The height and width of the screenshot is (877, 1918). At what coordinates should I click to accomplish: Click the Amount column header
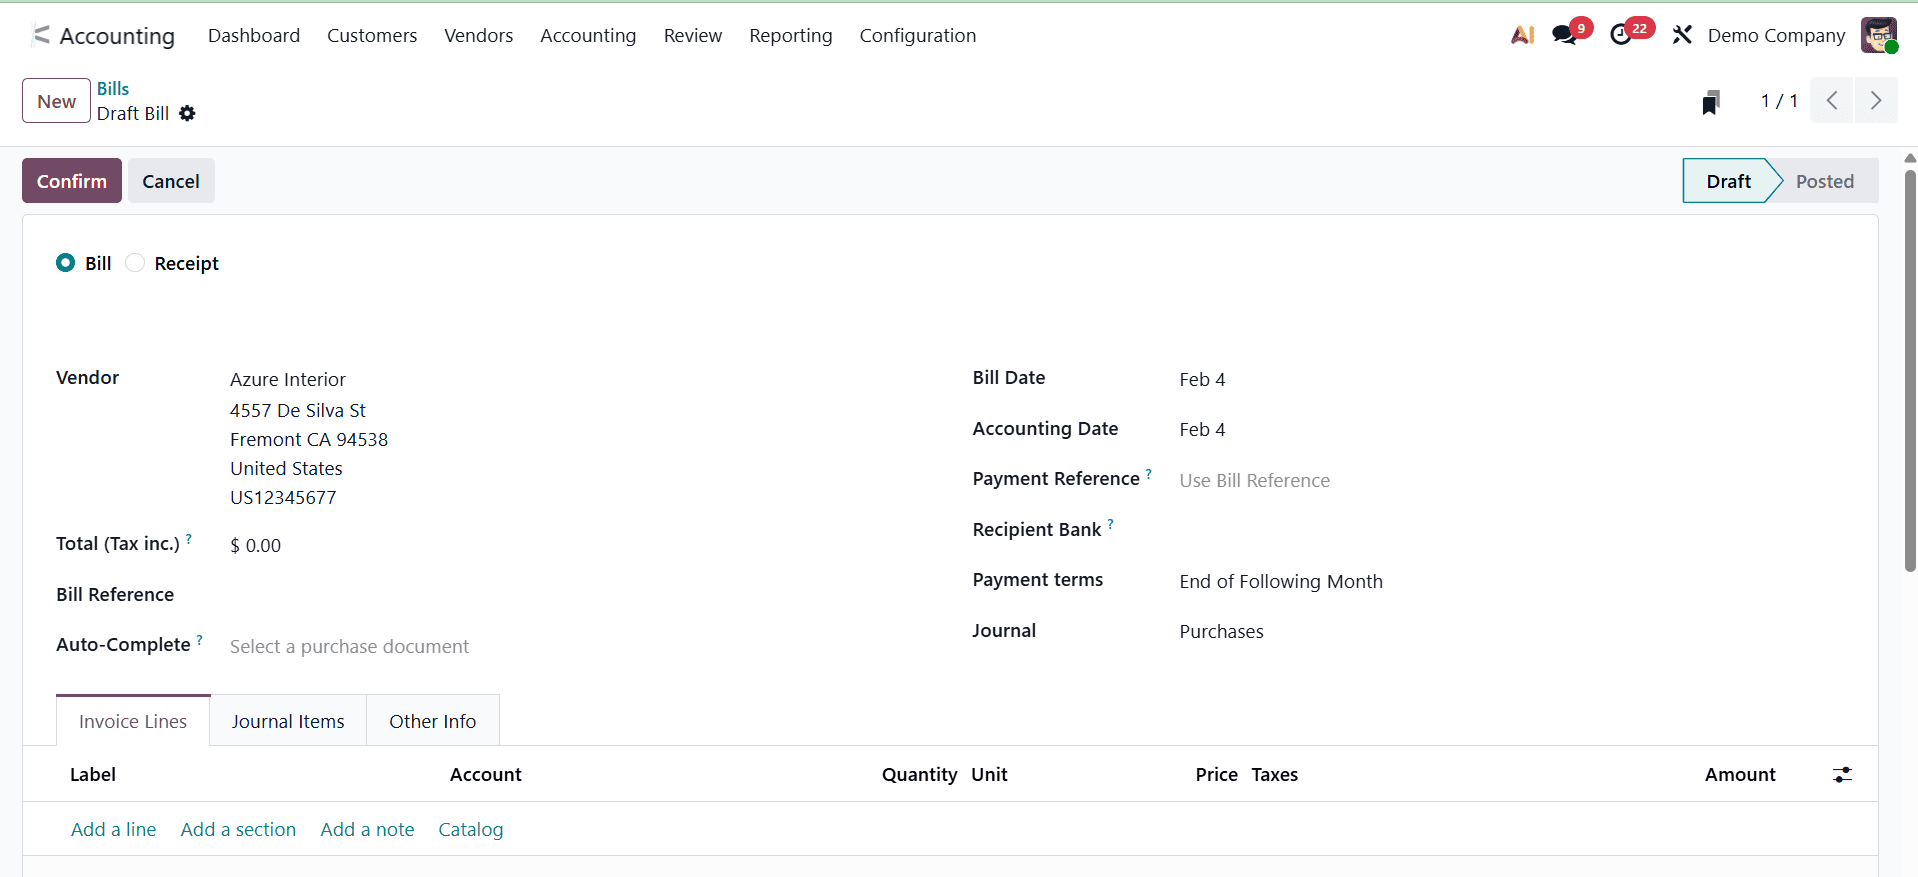(1740, 775)
